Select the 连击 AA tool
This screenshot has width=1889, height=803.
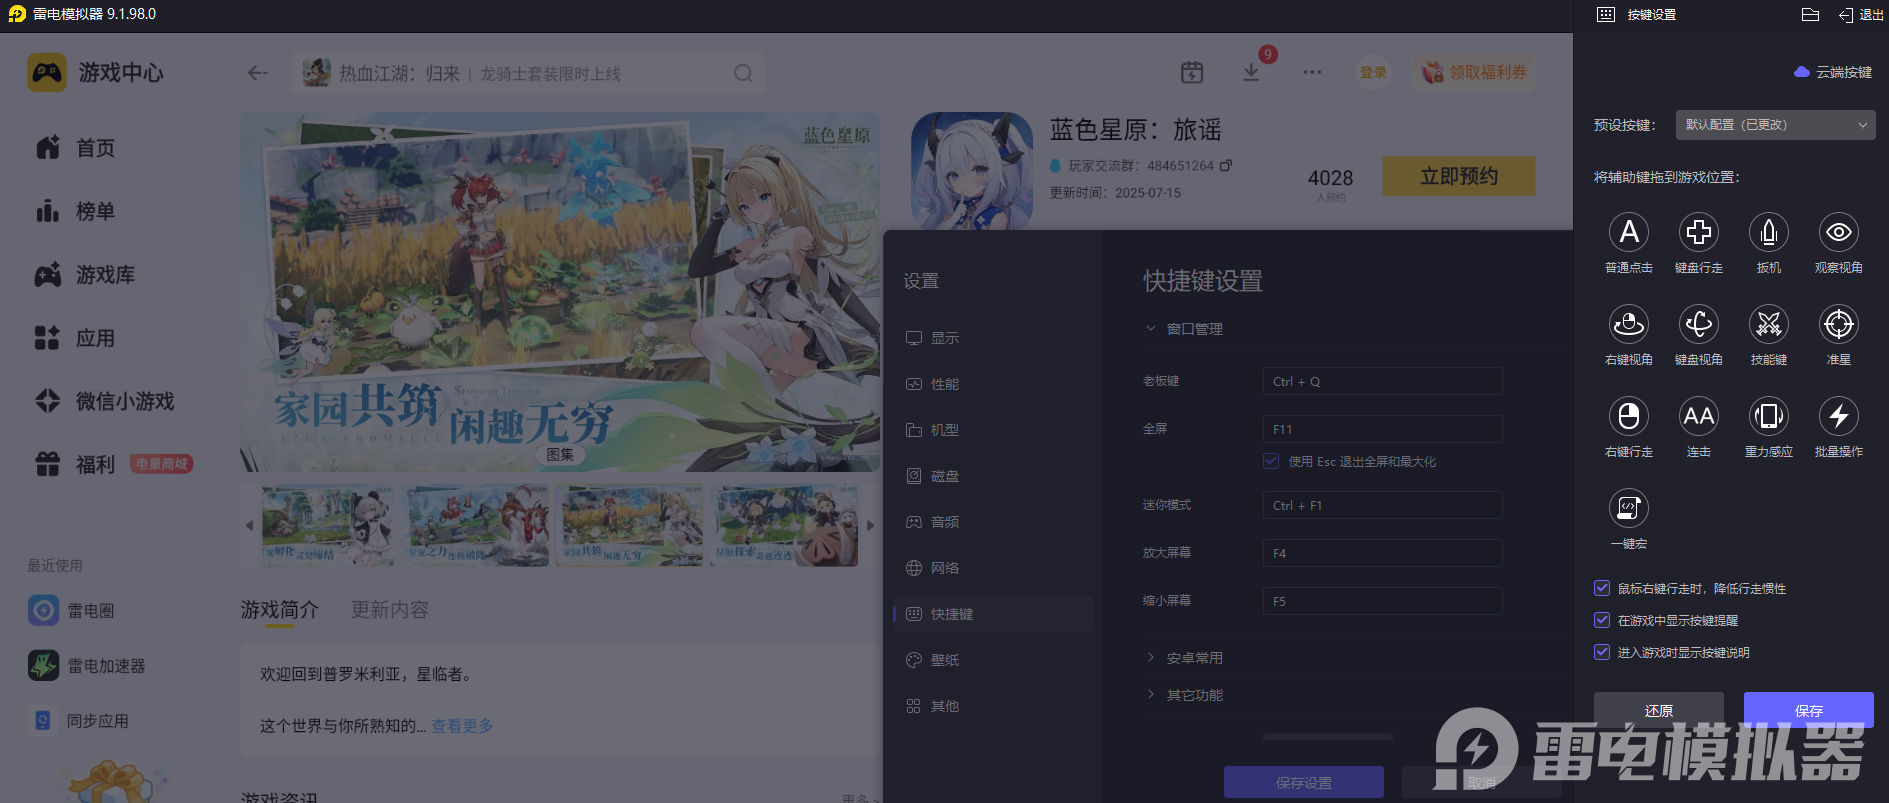1699,416
